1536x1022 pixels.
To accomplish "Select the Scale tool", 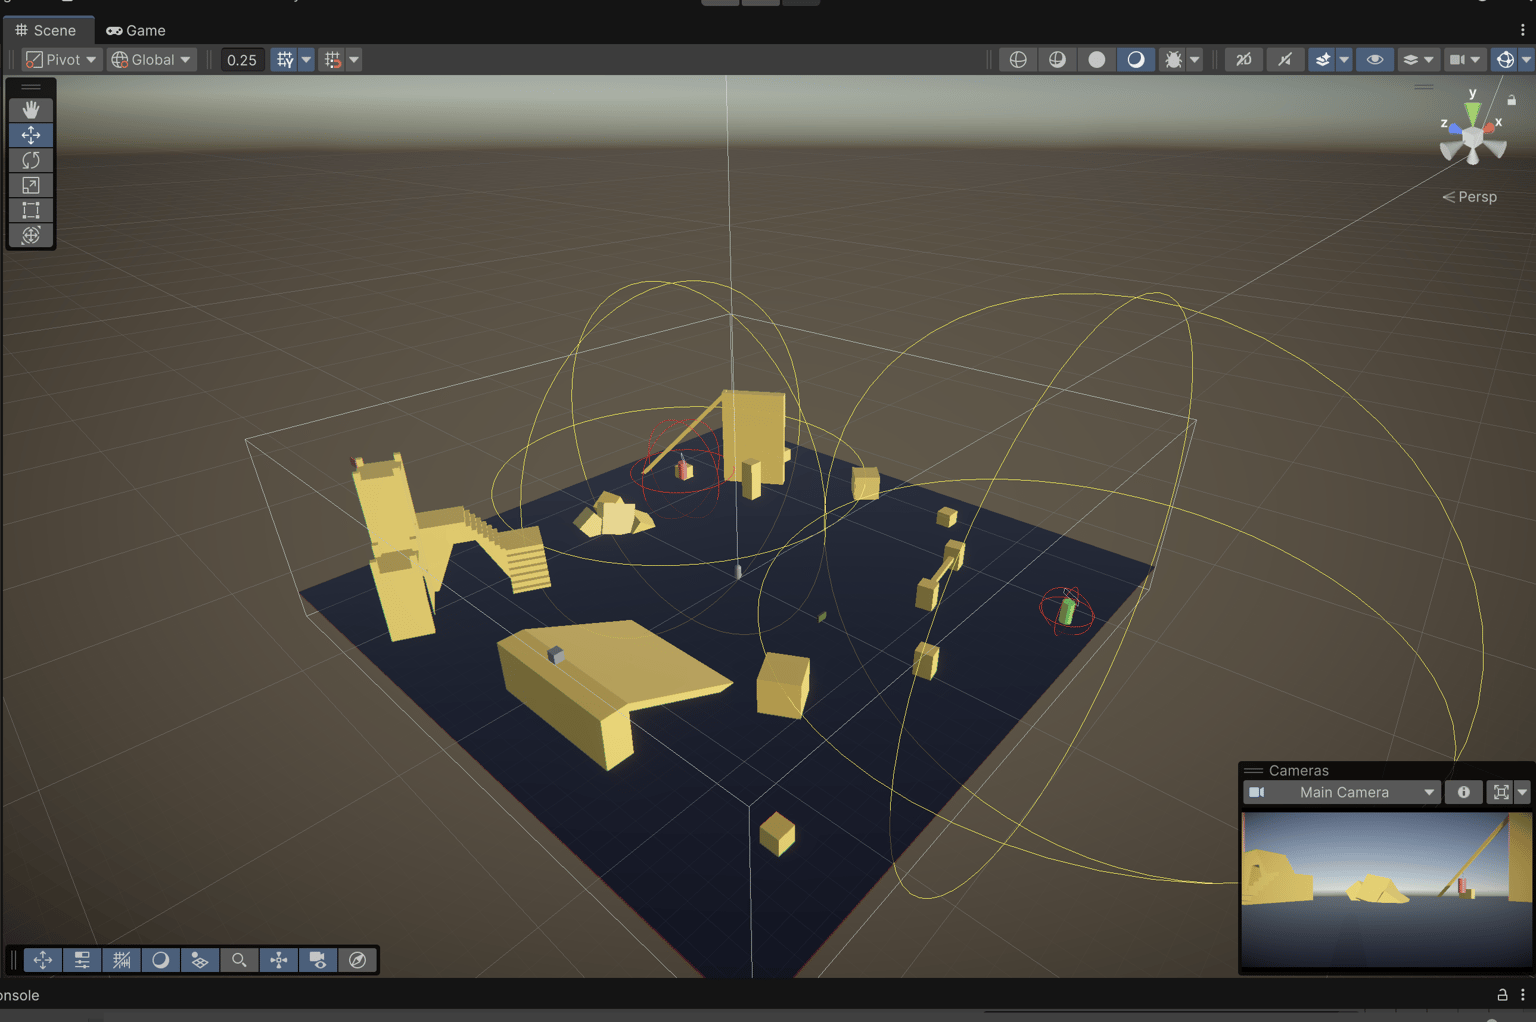I will pyautogui.click(x=31, y=185).
